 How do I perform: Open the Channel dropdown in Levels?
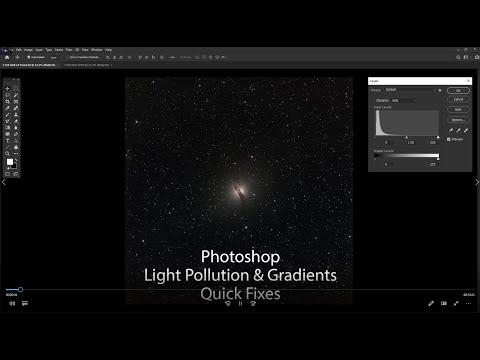[403, 100]
